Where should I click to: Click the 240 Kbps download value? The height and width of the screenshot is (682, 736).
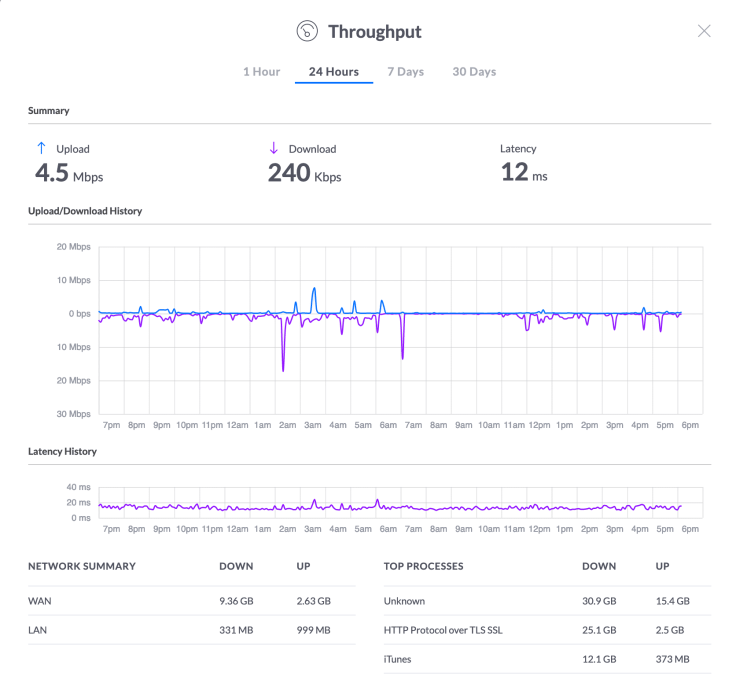[x=305, y=173]
